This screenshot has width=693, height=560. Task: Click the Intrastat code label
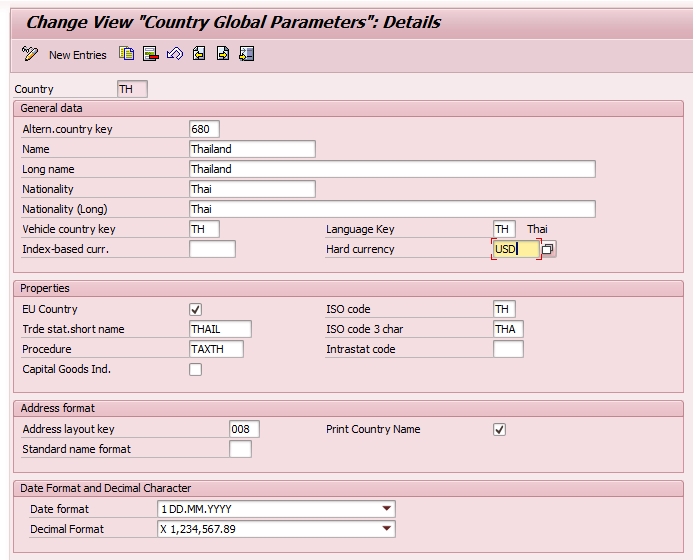pyautogui.click(x=361, y=349)
